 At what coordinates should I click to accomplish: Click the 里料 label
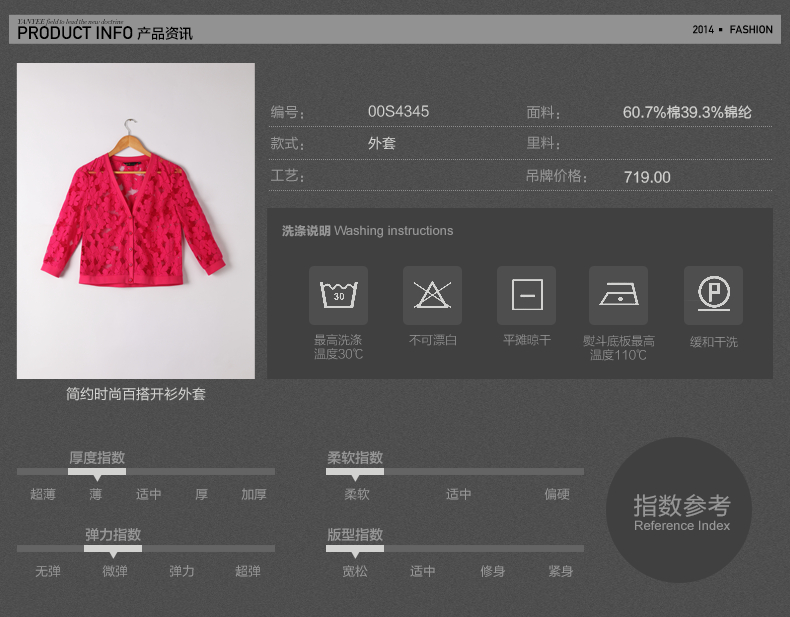coord(543,143)
